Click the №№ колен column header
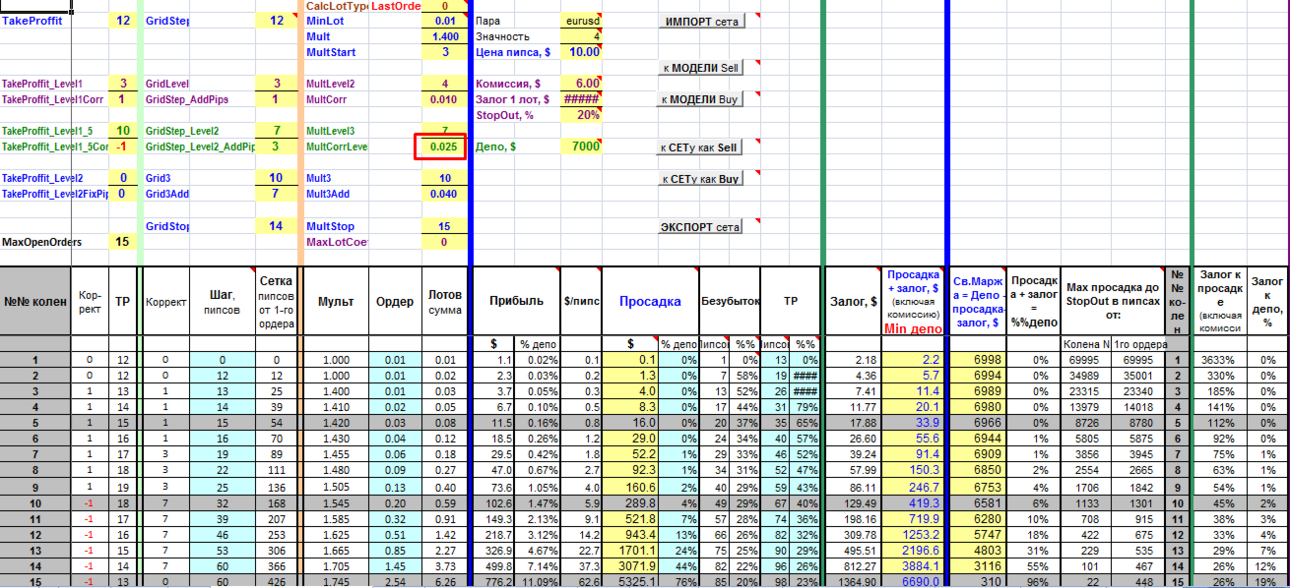 pyautogui.click(x=36, y=301)
